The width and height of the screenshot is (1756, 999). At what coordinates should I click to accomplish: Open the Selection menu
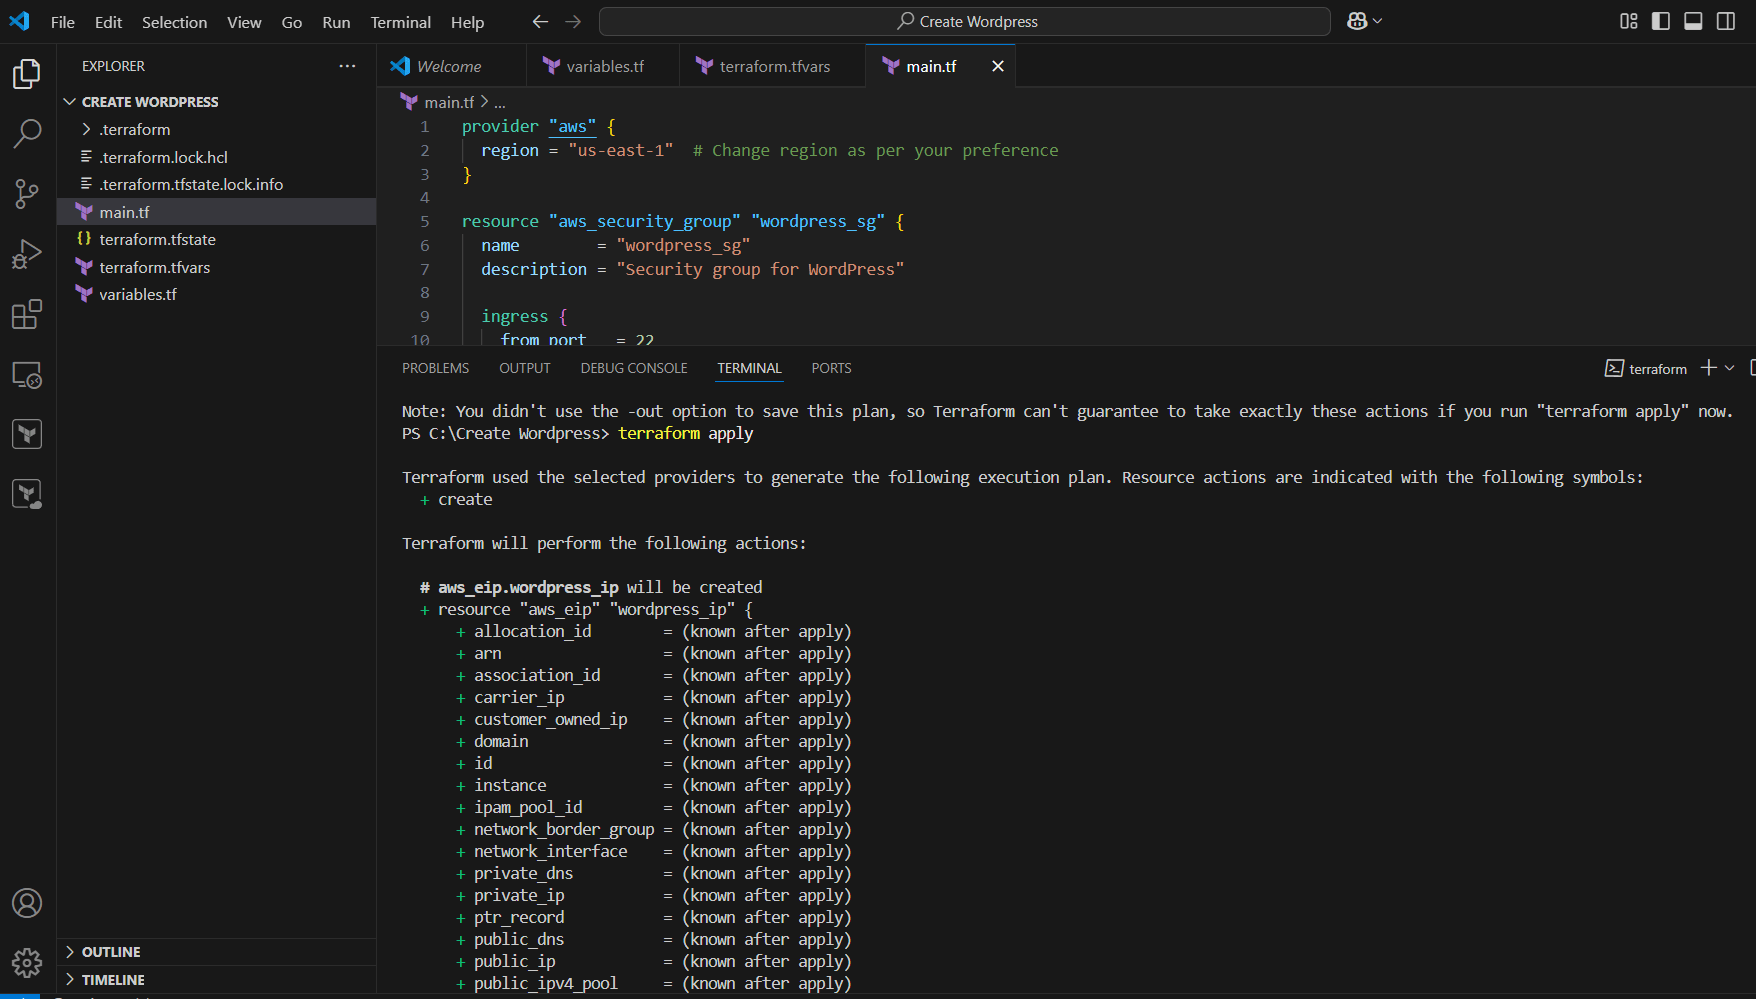(x=174, y=22)
